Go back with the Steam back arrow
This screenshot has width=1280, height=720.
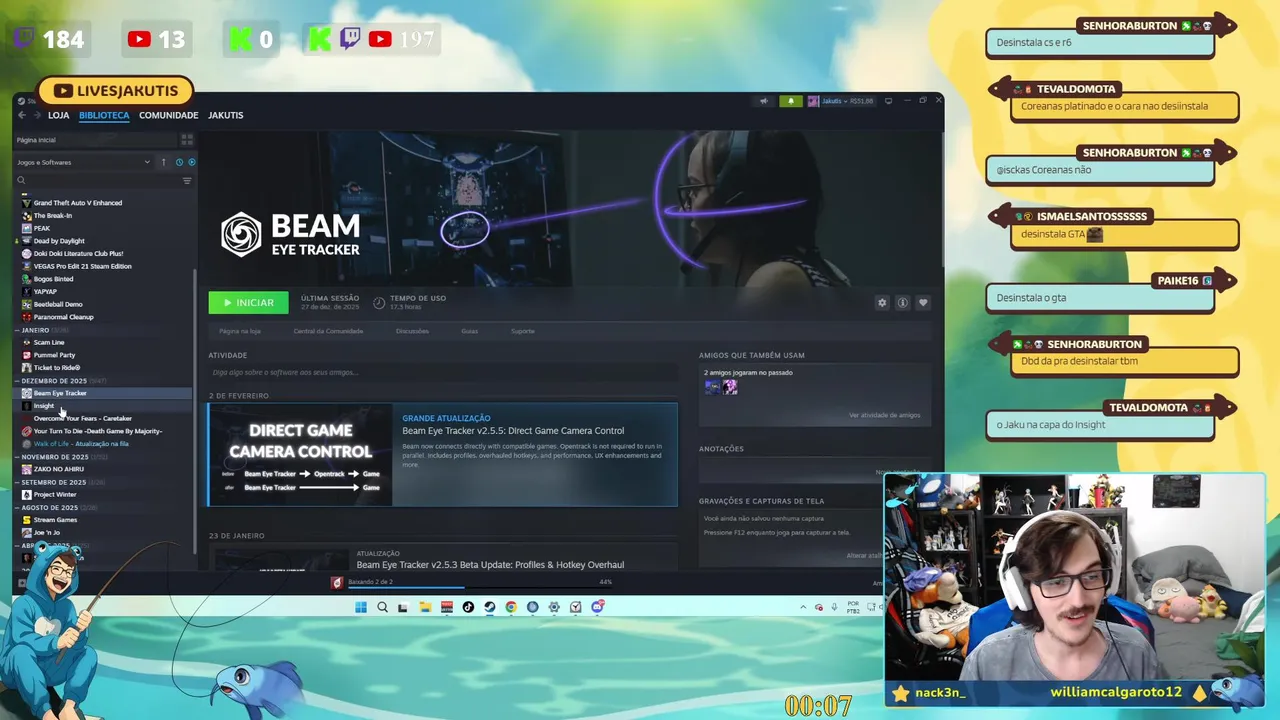22,115
